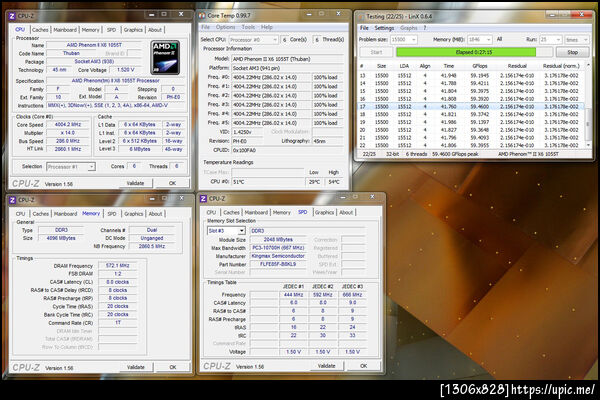The width and height of the screenshot is (600, 400).
Task: Click the Residual (norm.) column header in LinX
Action: 561,66
